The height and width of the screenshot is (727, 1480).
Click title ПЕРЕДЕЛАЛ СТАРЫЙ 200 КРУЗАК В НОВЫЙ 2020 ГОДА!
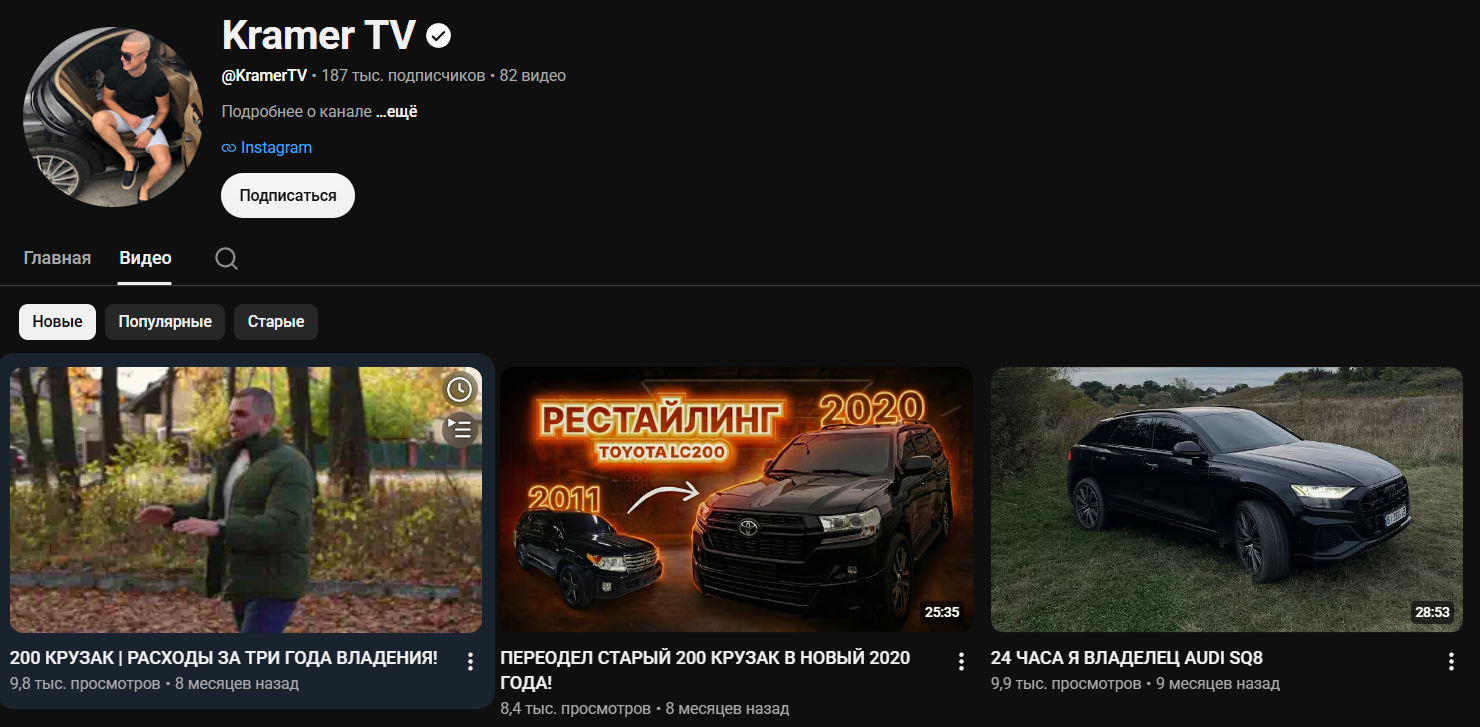coord(705,670)
